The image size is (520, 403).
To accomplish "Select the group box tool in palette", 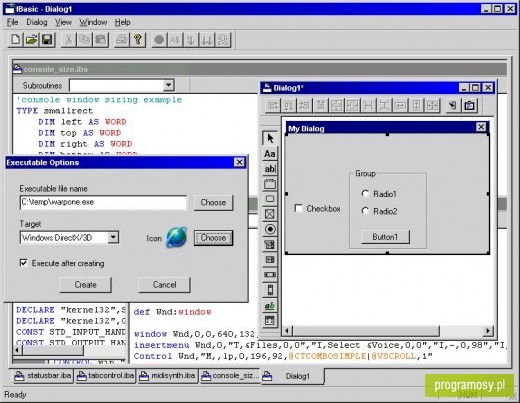I will (x=270, y=184).
